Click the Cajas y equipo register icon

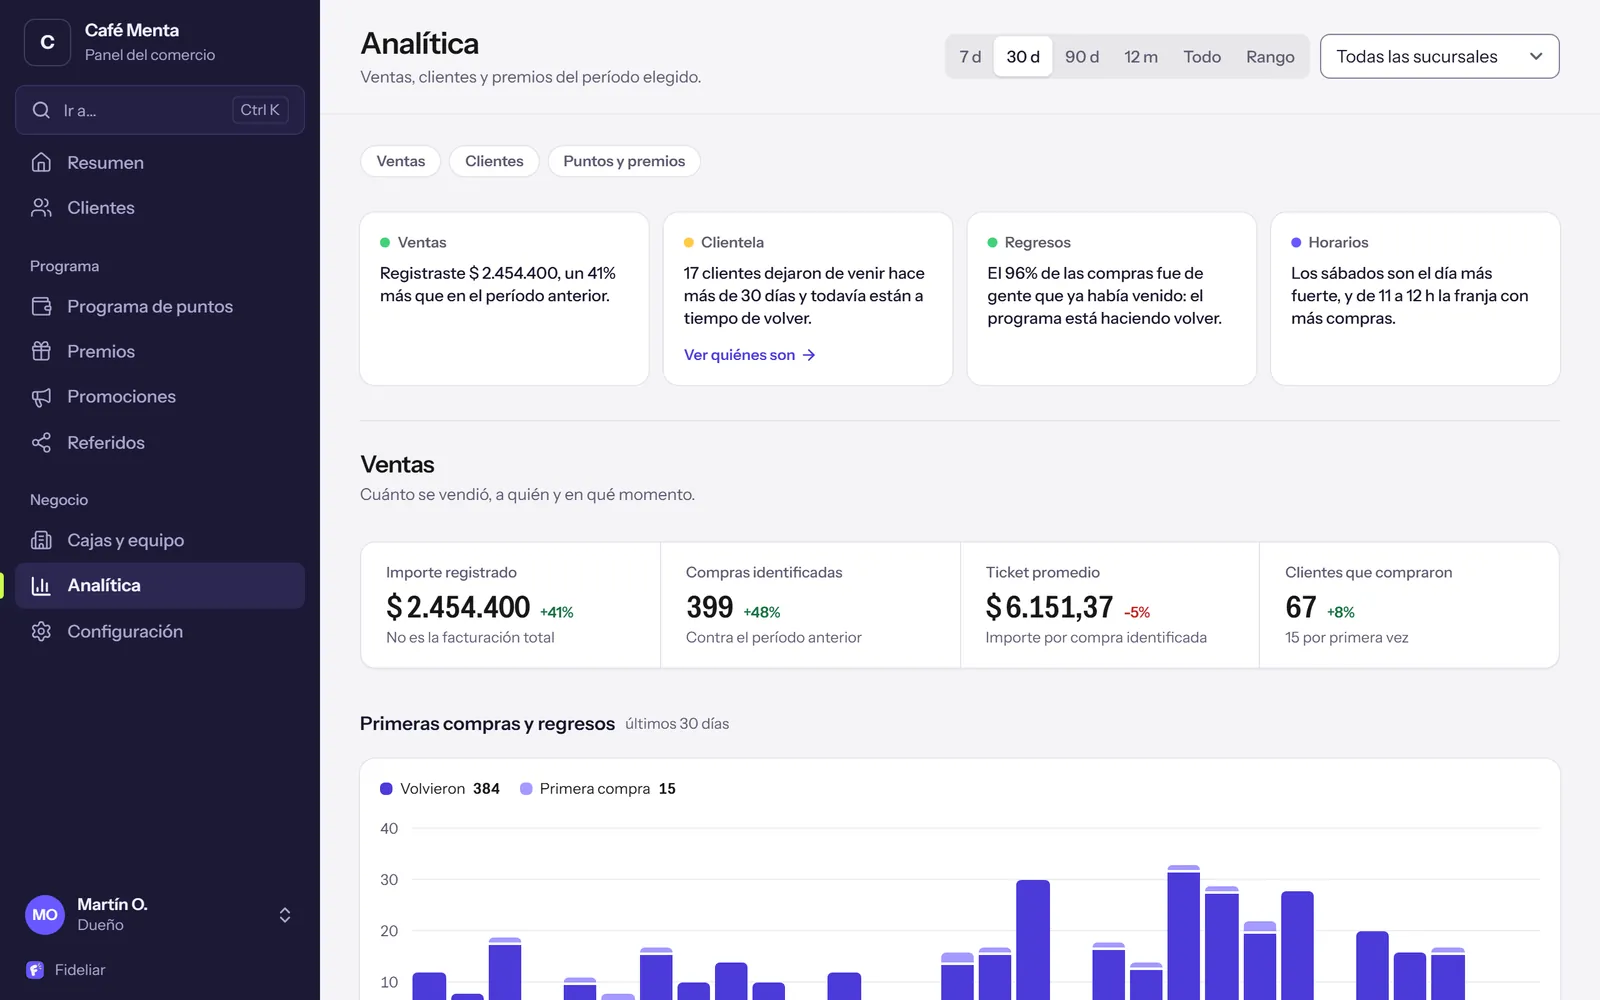point(41,540)
